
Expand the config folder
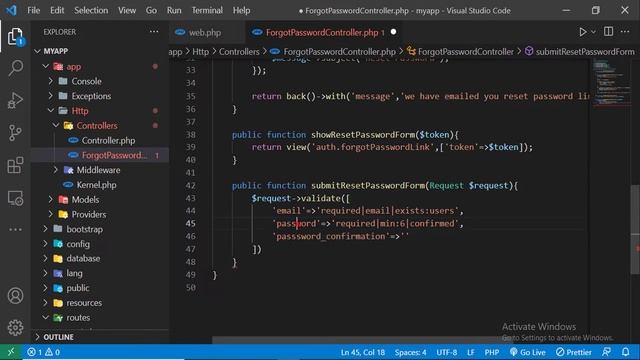click(x=46, y=244)
